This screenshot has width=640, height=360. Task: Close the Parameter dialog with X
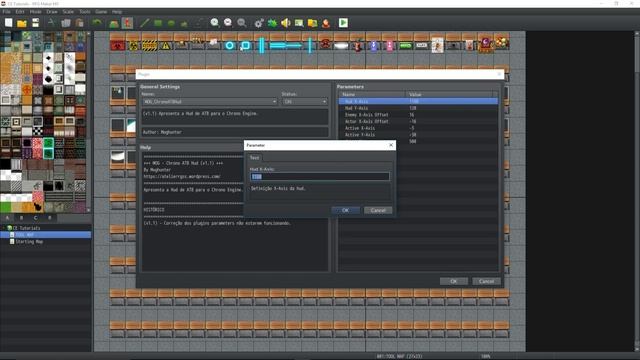[391, 145]
